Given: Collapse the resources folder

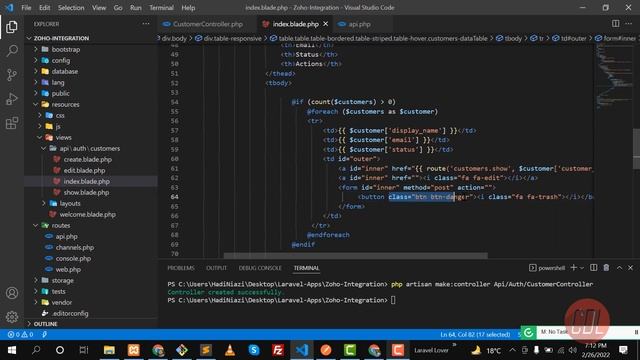Looking at the screenshot, I should point(65,104).
